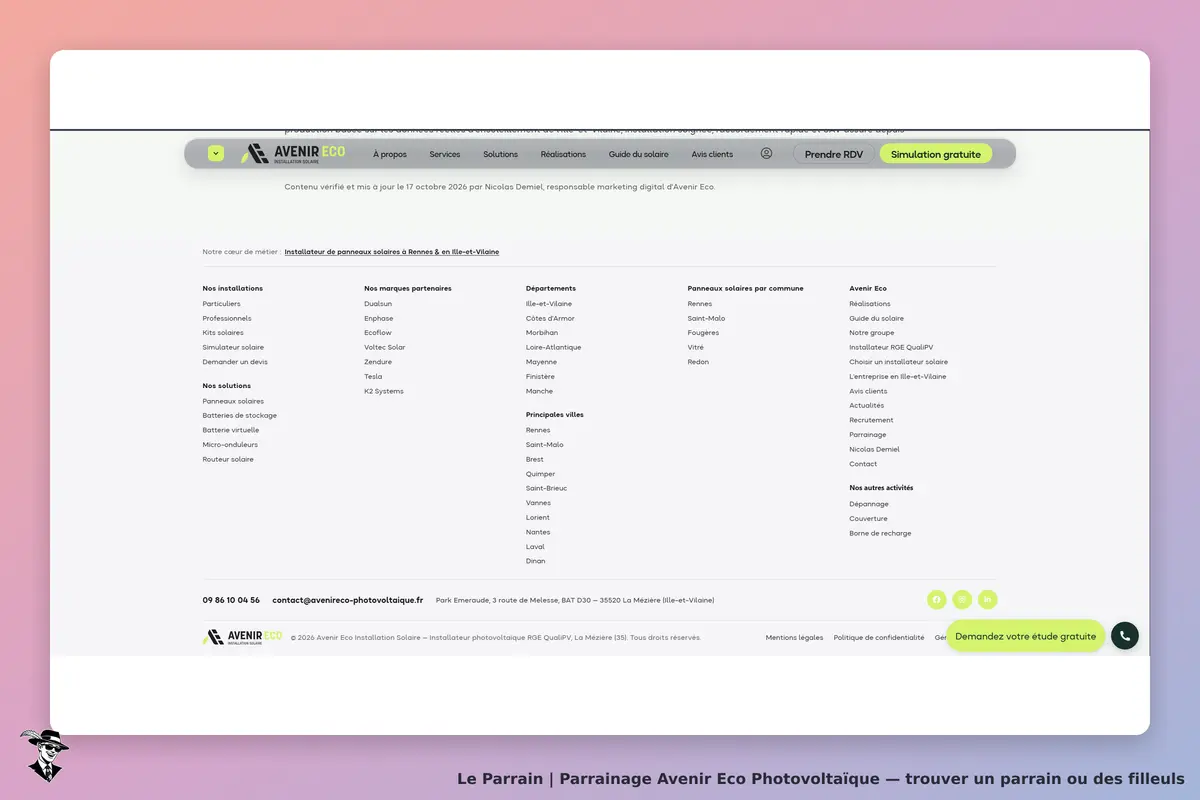This screenshot has height=800, width=1200.
Task: Open Rennes under Principales villes
Action: tap(538, 430)
